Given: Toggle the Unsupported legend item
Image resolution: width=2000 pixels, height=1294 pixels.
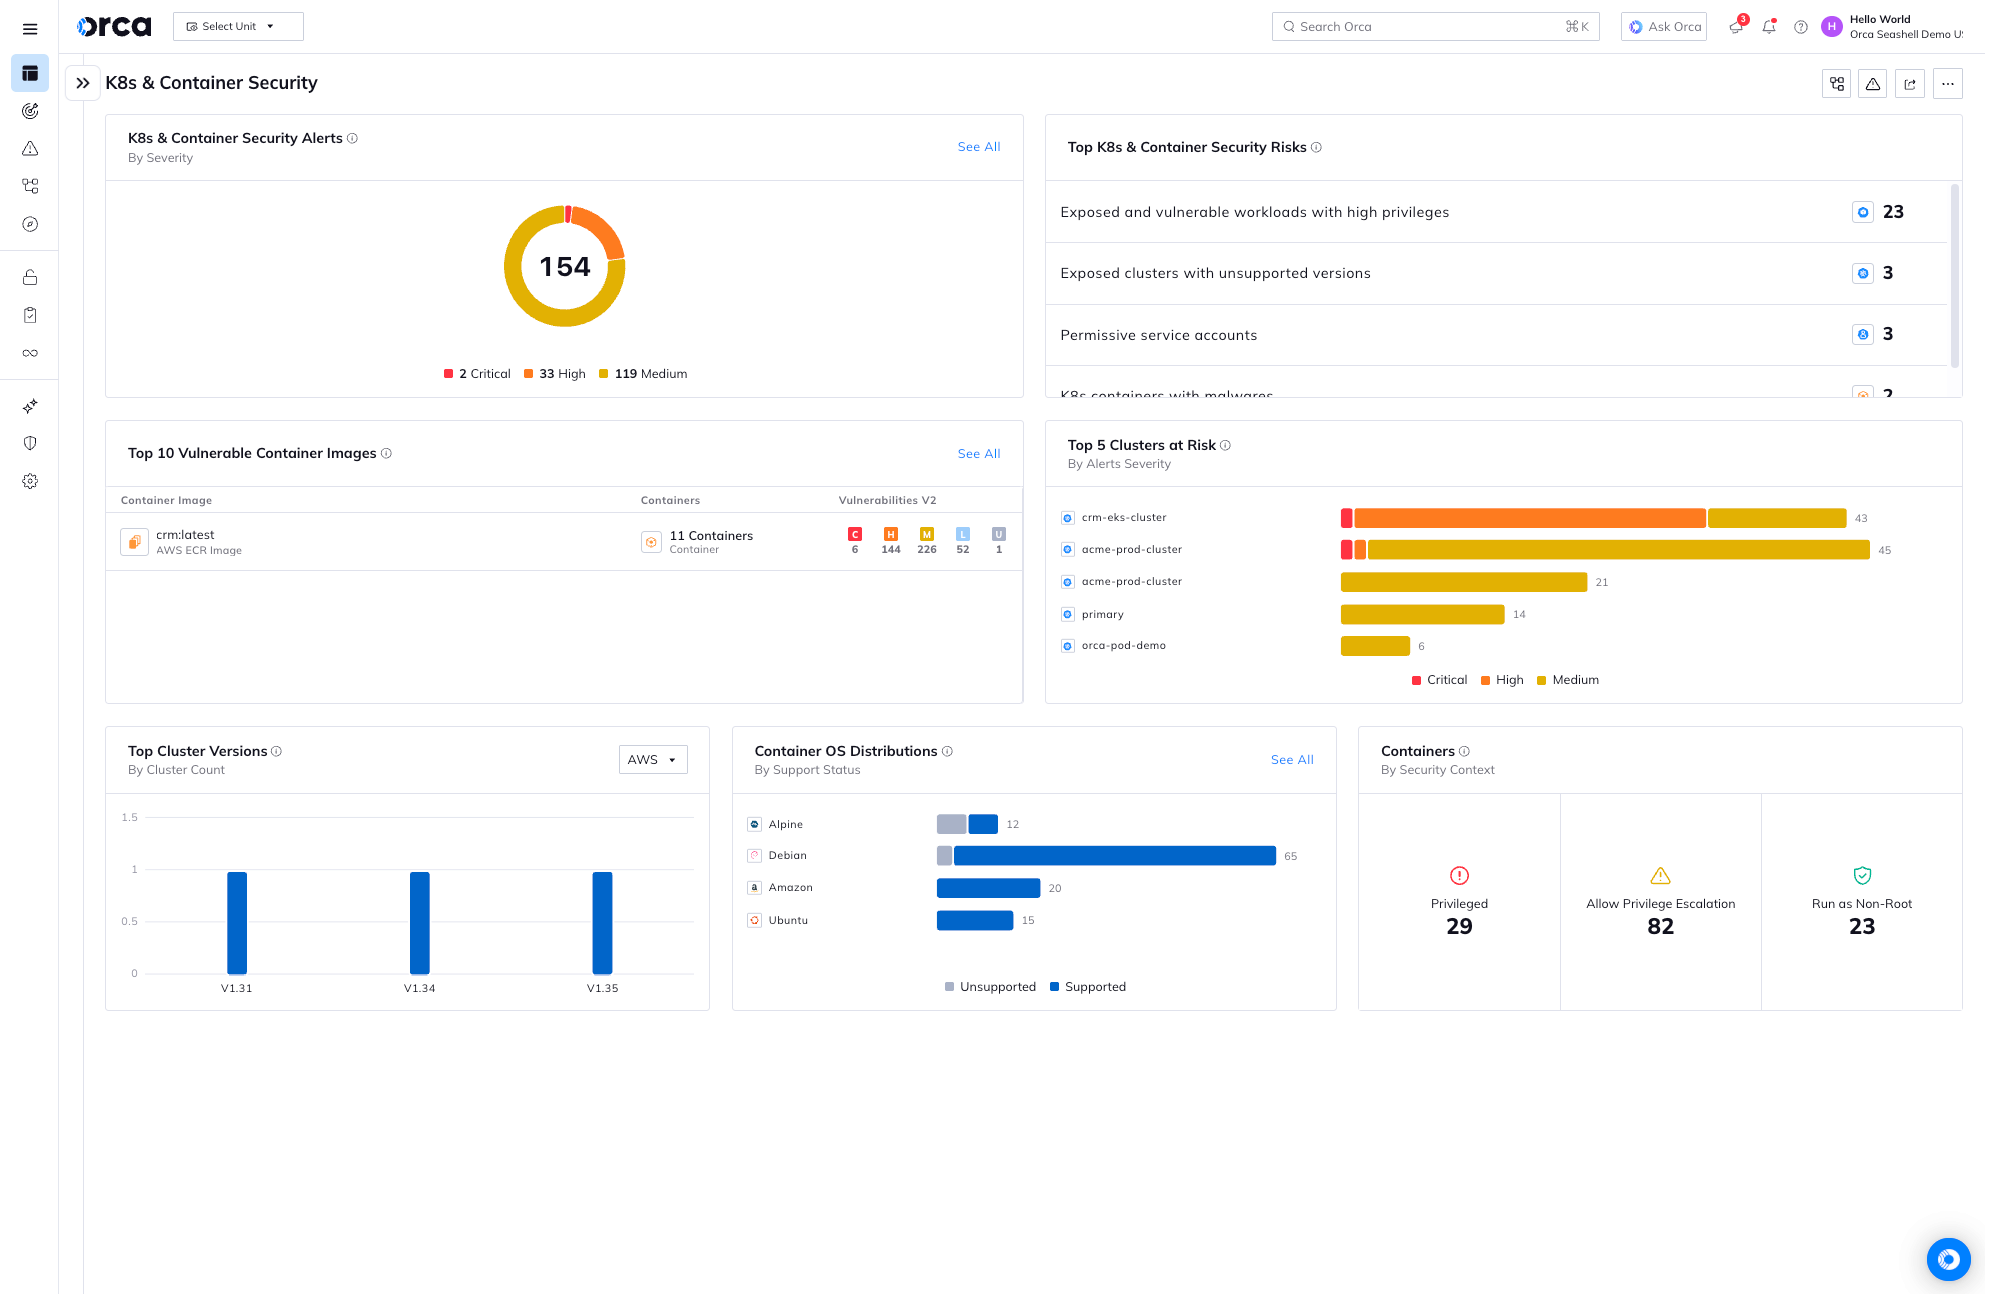Looking at the screenshot, I should point(990,987).
